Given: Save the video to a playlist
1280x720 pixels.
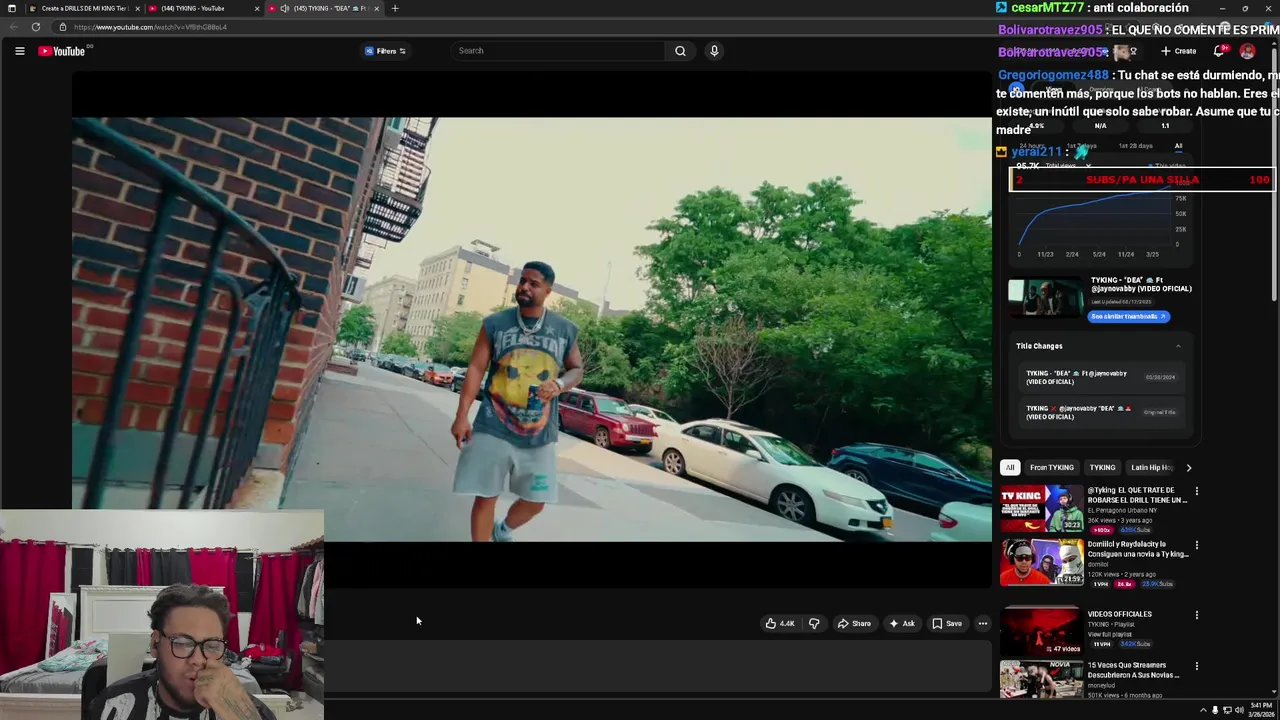Looking at the screenshot, I should [946, 623].
